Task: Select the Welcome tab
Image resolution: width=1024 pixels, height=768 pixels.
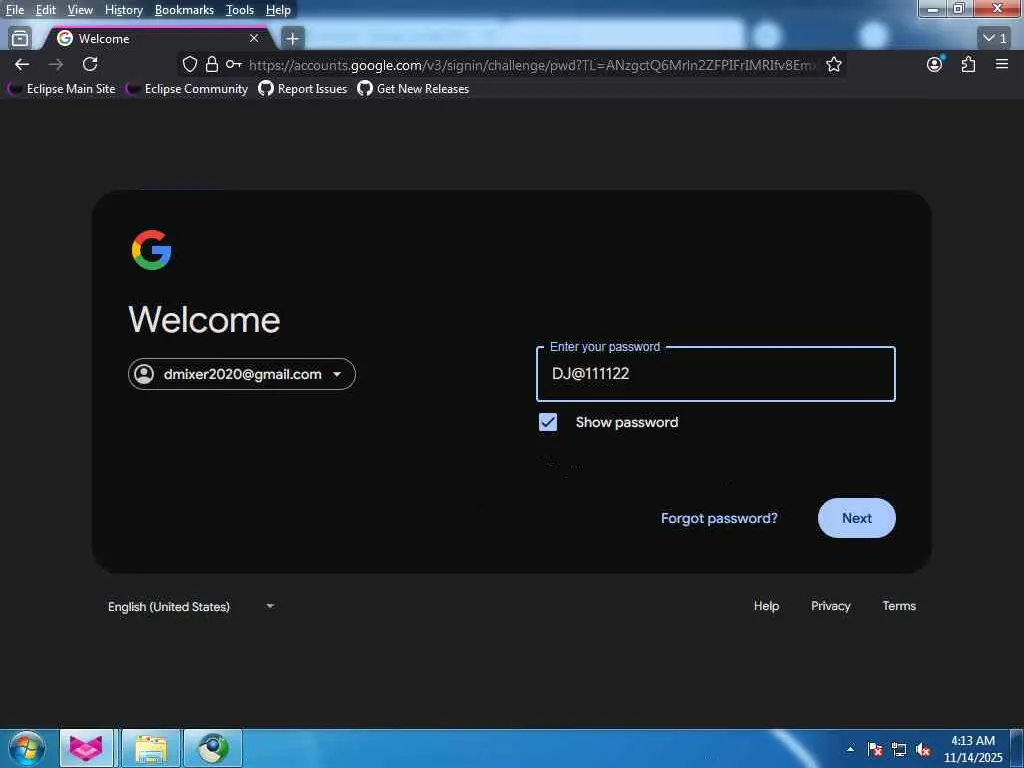Action: click(x=157, y=39)
